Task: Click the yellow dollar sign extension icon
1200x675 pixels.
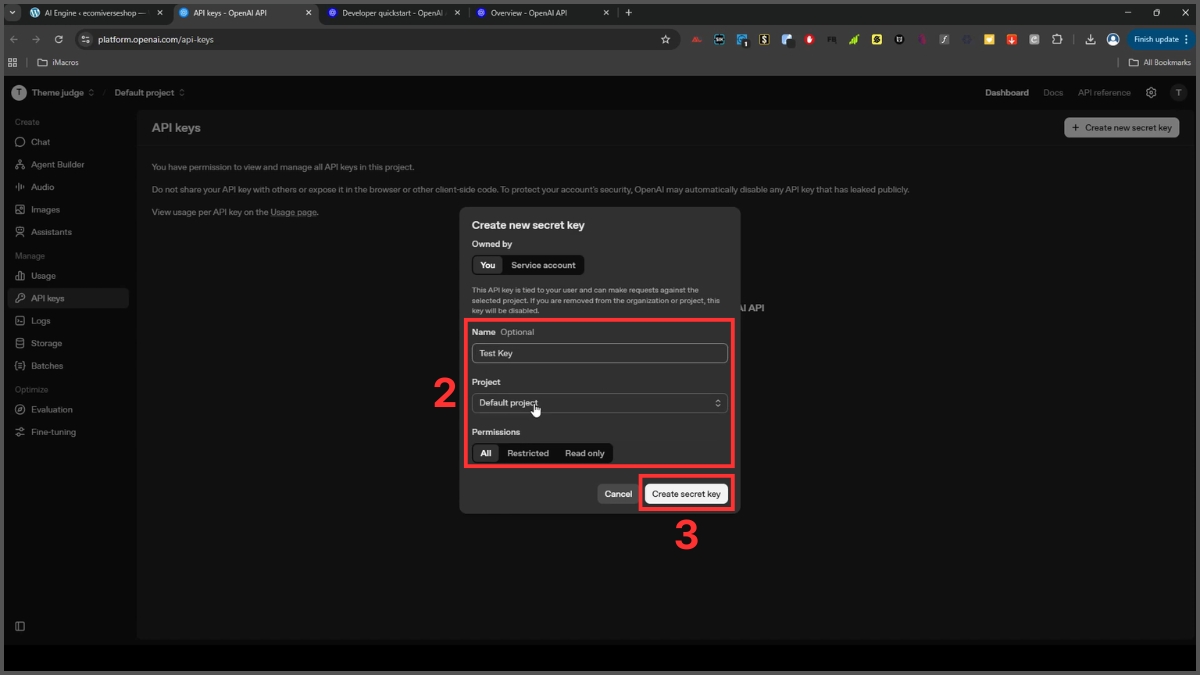Action: 764,39
